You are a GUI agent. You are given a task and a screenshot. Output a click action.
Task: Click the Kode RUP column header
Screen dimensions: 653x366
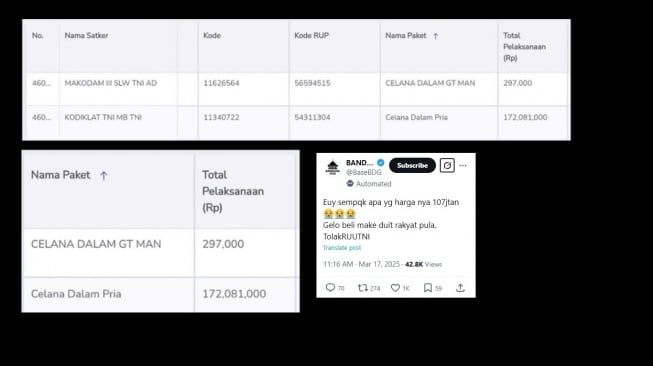[312, 35]
